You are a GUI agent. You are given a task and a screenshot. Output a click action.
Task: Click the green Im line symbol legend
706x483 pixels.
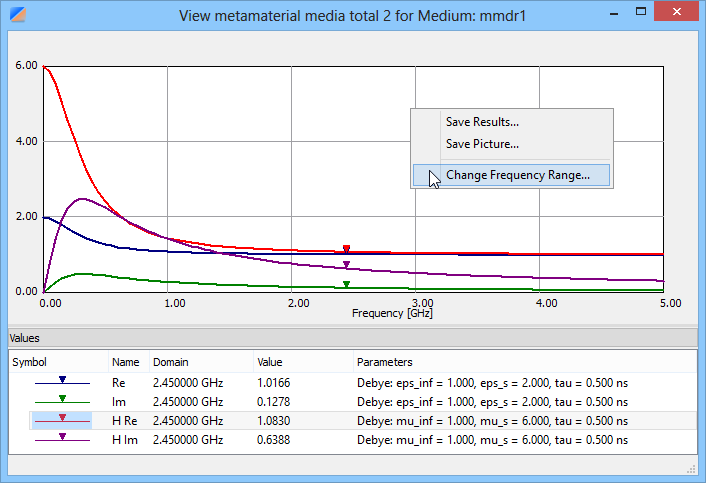(62, 400)
